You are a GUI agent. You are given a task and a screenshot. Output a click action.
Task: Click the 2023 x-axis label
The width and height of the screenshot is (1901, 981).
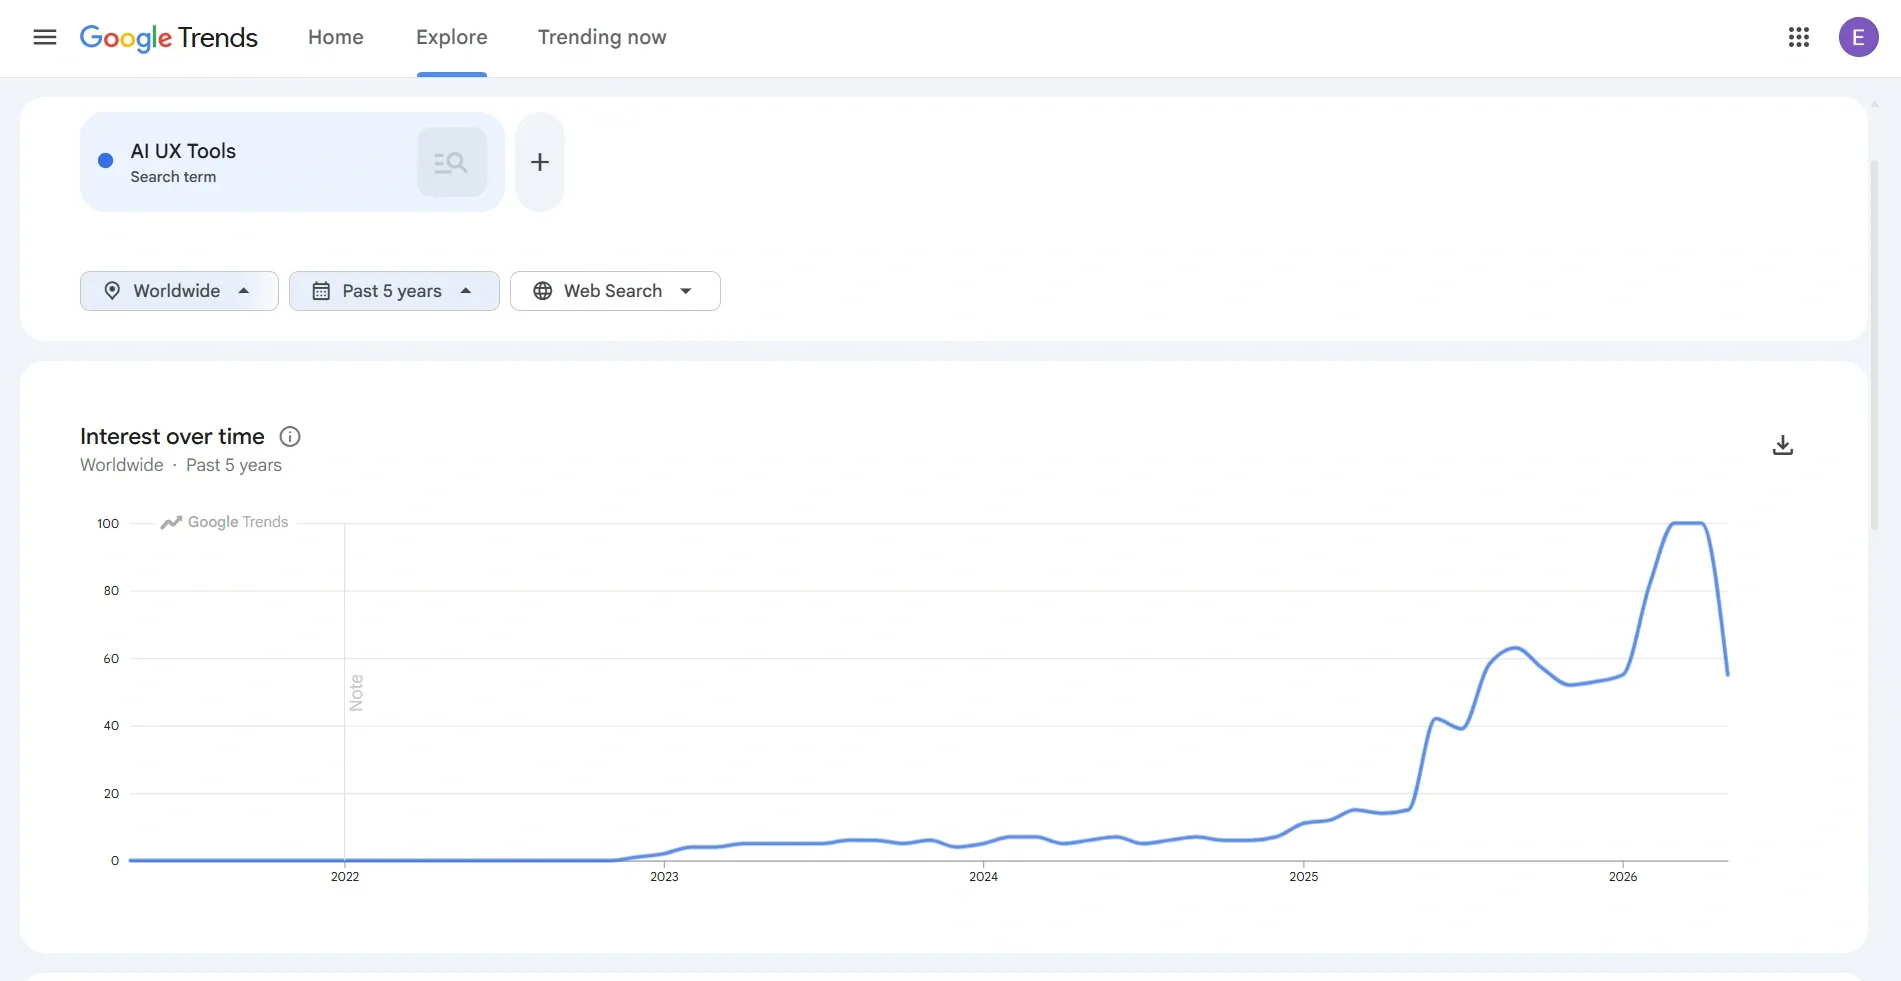coord(664,877)
